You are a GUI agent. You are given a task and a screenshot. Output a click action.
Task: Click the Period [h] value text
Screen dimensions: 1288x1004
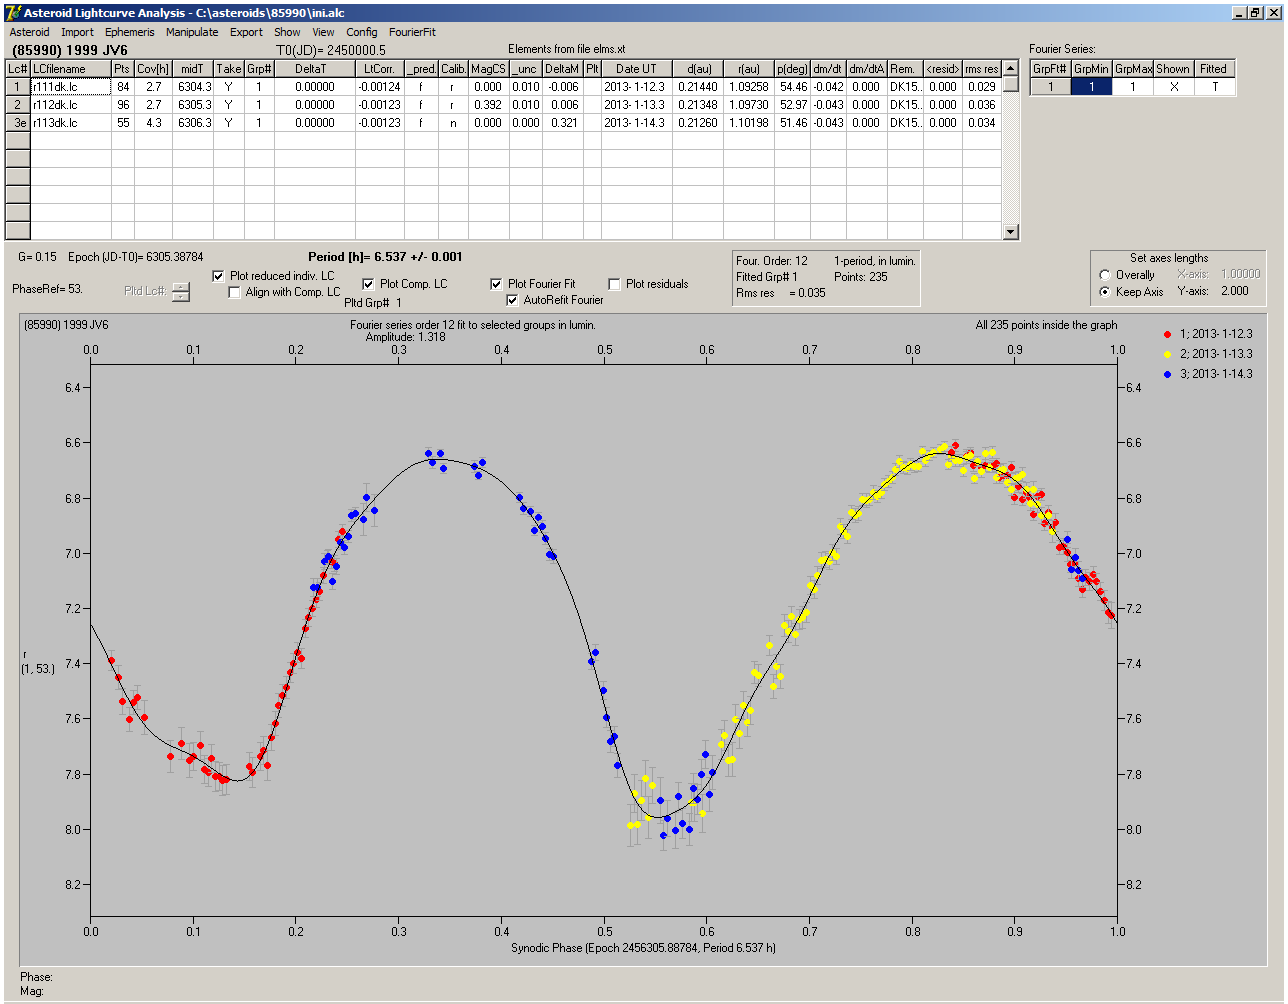pos(385,257)
